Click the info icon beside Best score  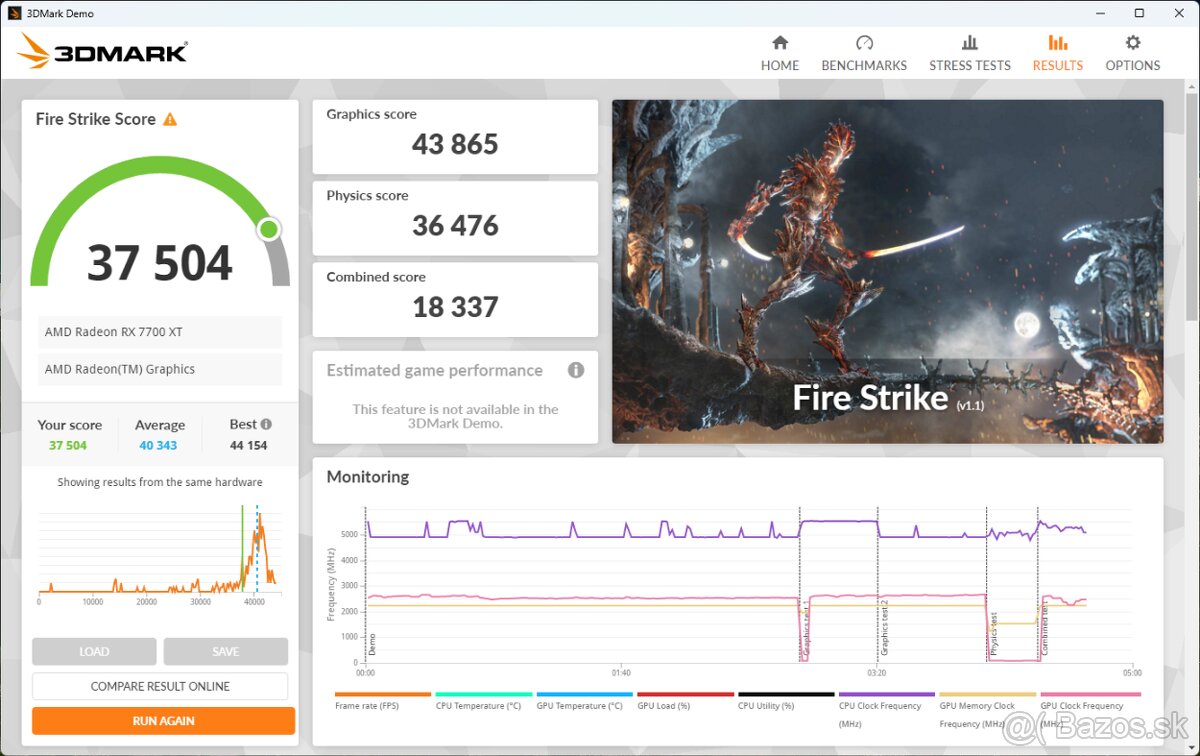point(266,424)
